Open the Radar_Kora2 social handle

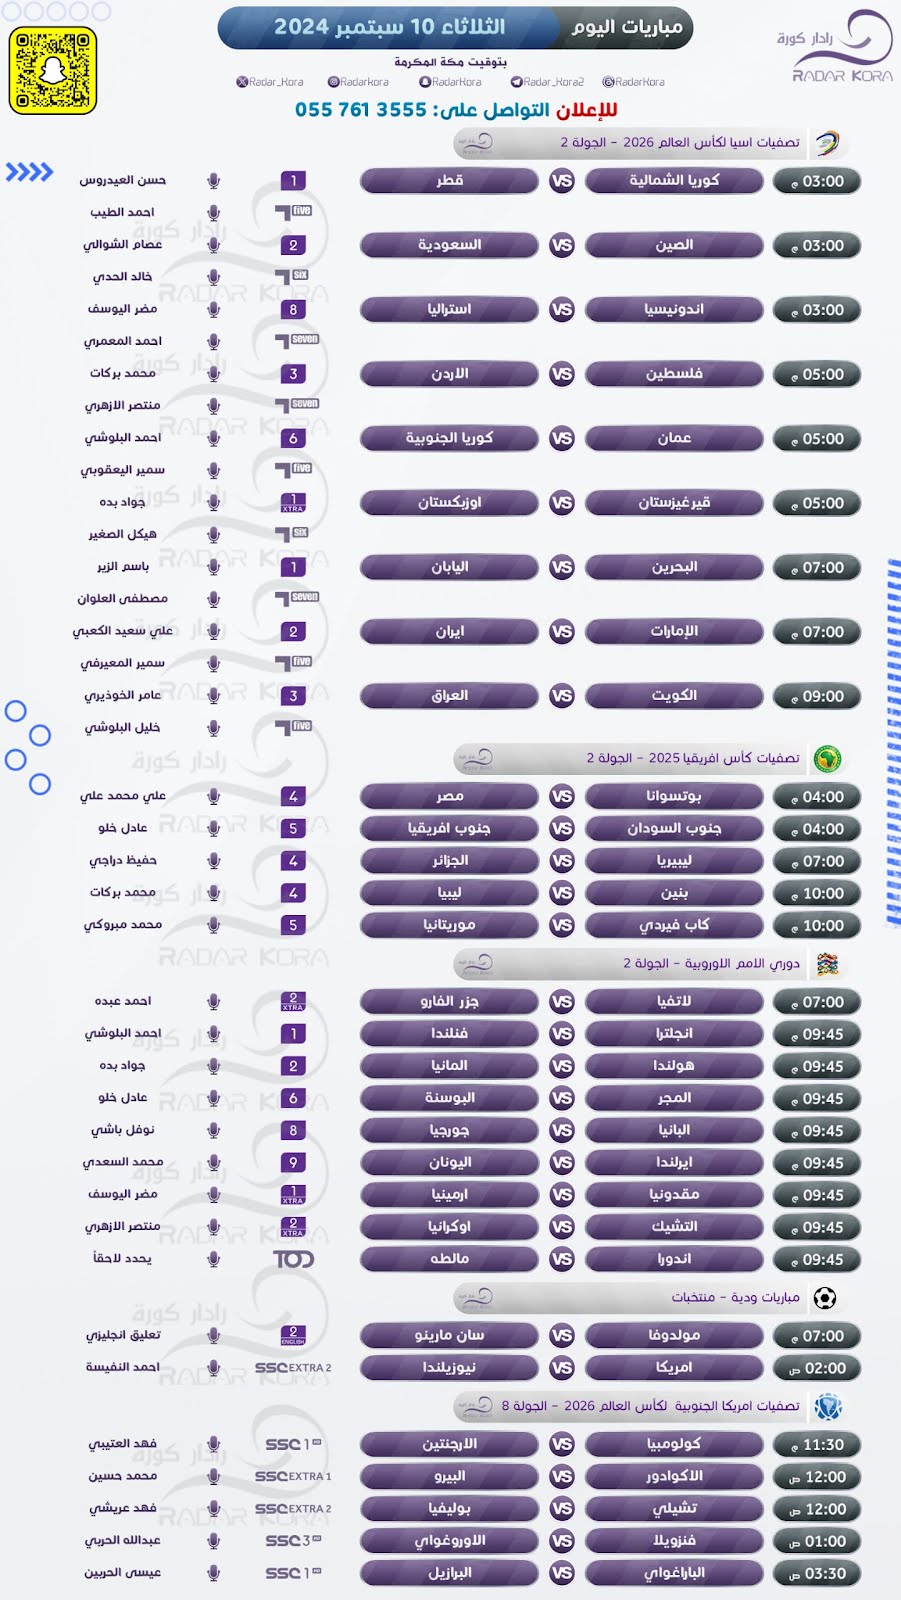(547, 82)
